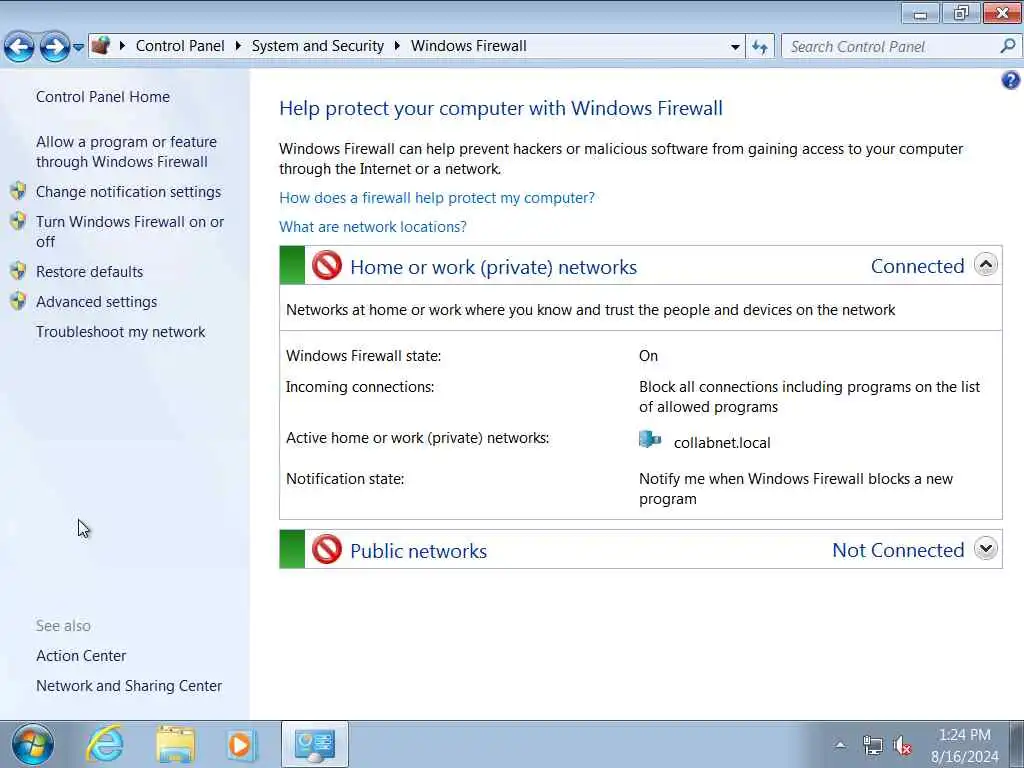This screenshot has width=1024, height=768.
Task: Click Home or work (private) networks heading
Action: point(493,267)
